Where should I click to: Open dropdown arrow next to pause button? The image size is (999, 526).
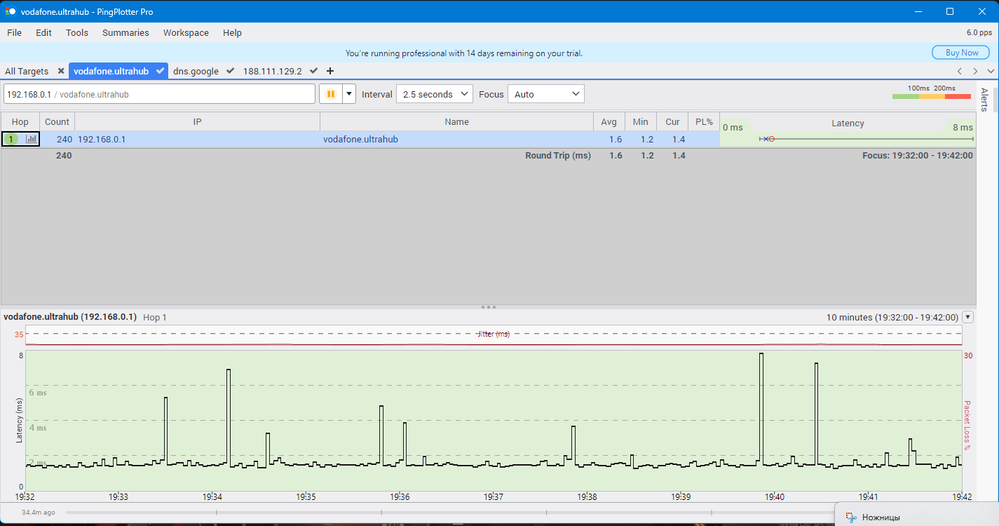(349, 94)
